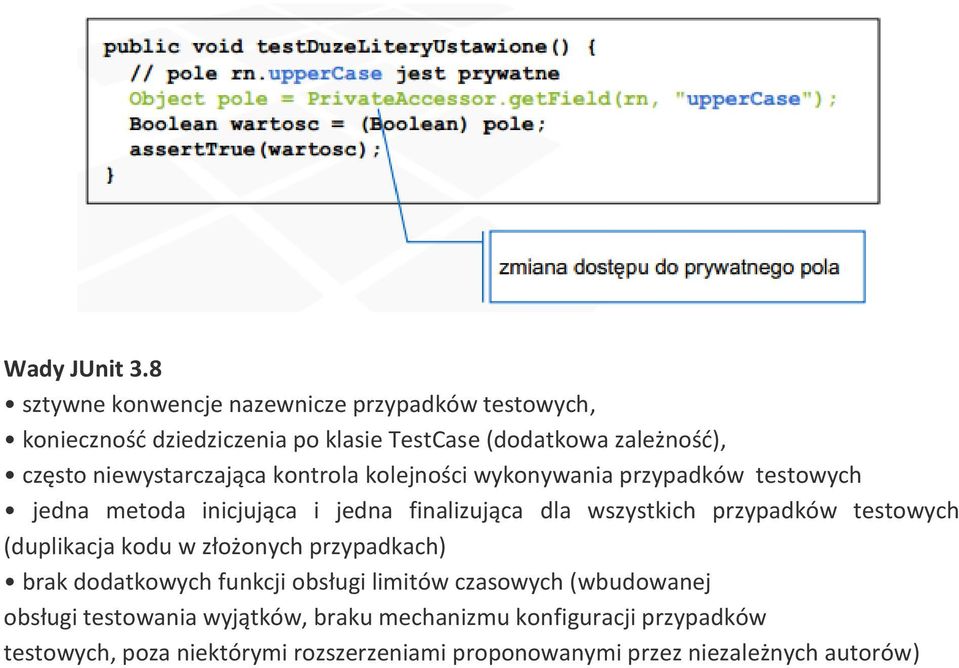The width and height of the screenshot is (959, 668).
Task: Click the bullet about dziedziczenia po klasie TestCase
Action: [365, 440]
